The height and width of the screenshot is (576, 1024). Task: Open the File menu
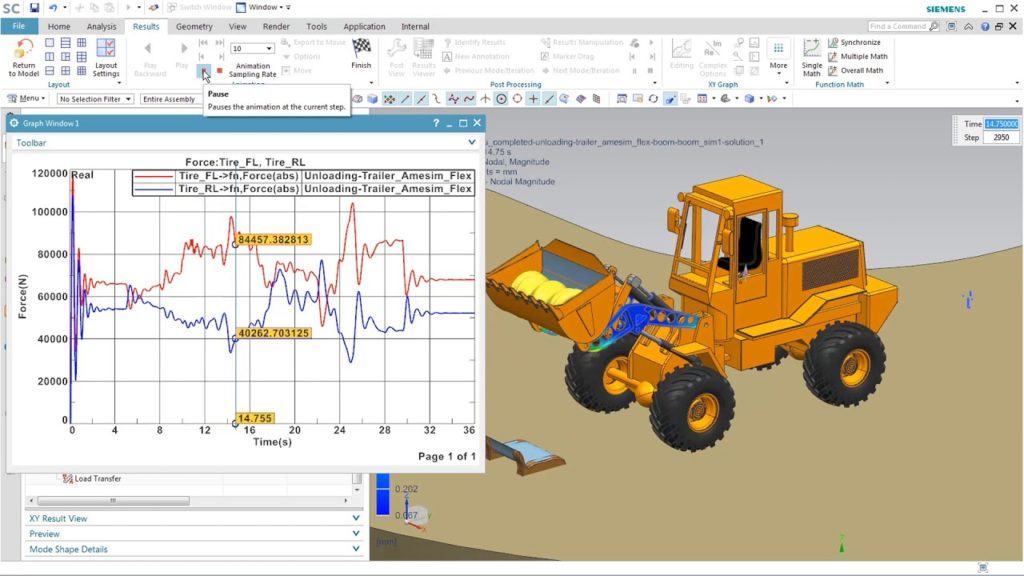(19, 27)
